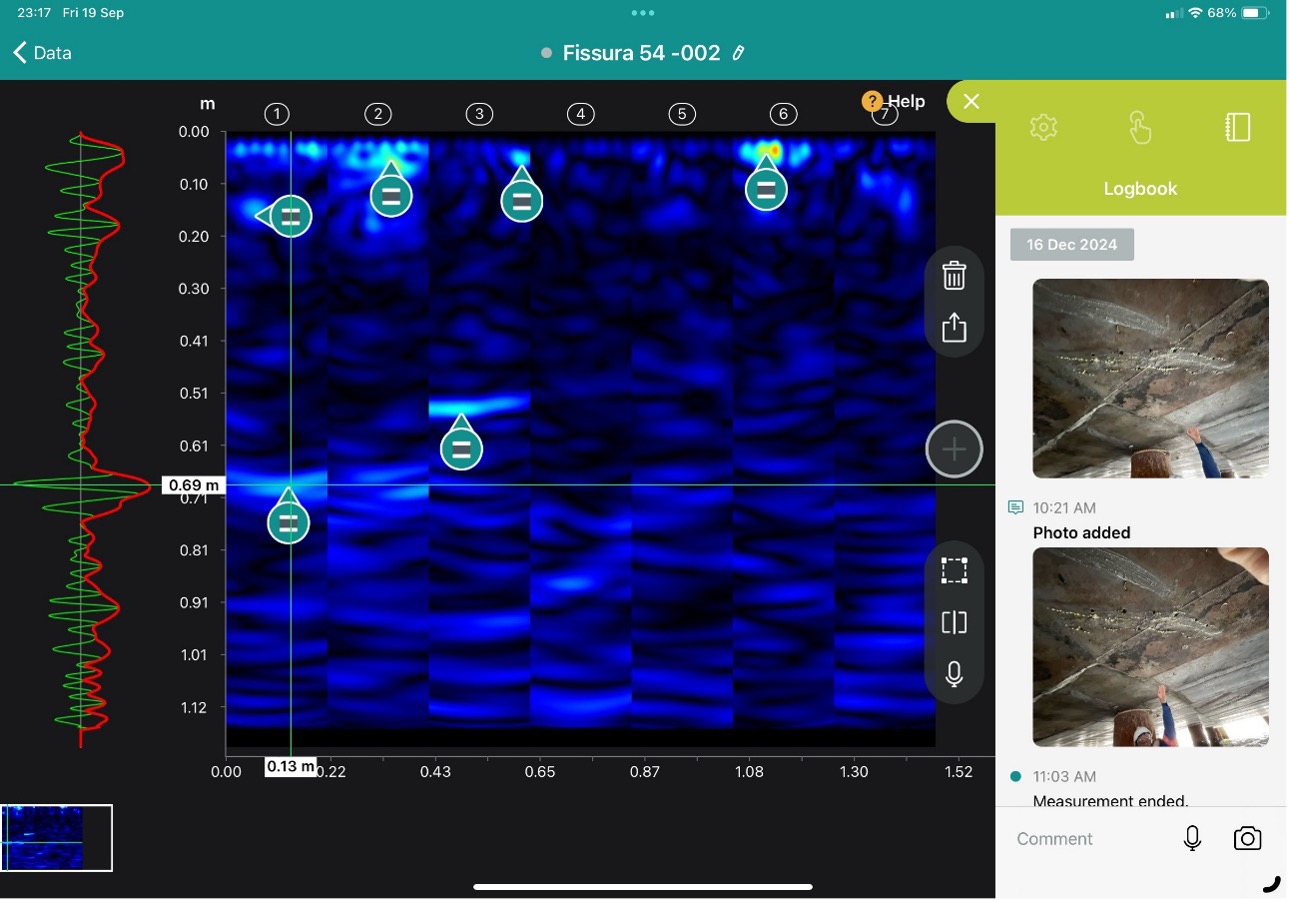This screenshot has width=1289, height=901.
Task: Open the settings gear tab
Action: 1043,127
